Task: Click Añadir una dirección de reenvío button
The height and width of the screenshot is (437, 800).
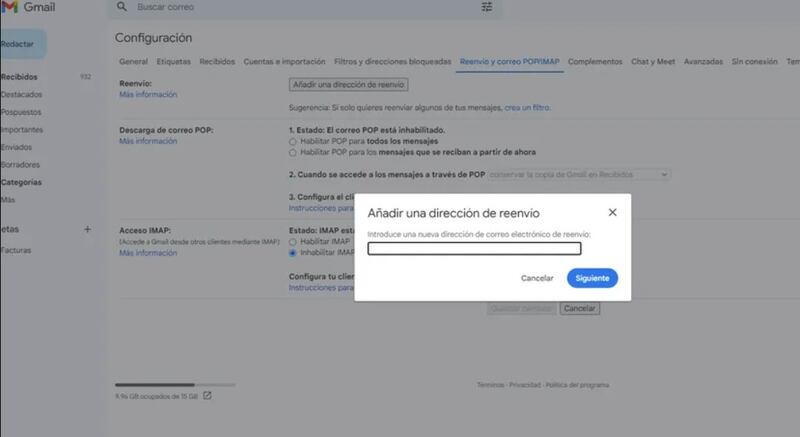Action: tap(348, 85)
